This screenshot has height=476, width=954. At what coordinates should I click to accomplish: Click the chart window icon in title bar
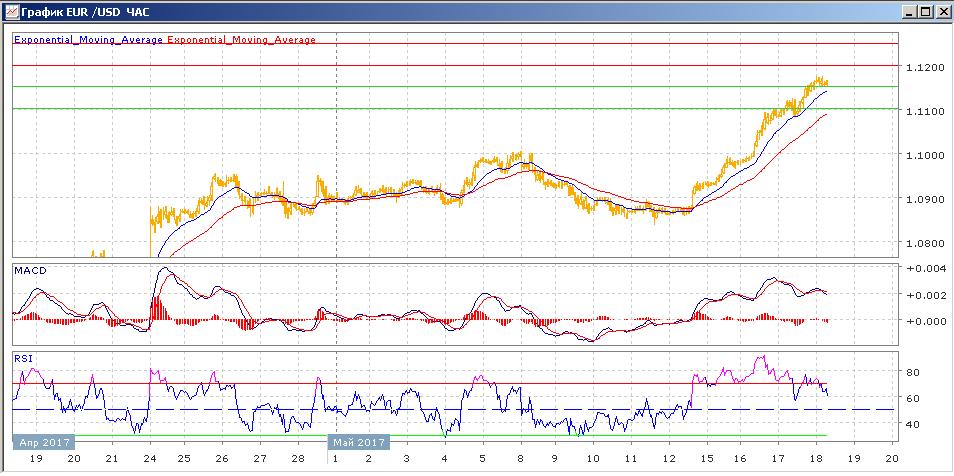[11, 11]
